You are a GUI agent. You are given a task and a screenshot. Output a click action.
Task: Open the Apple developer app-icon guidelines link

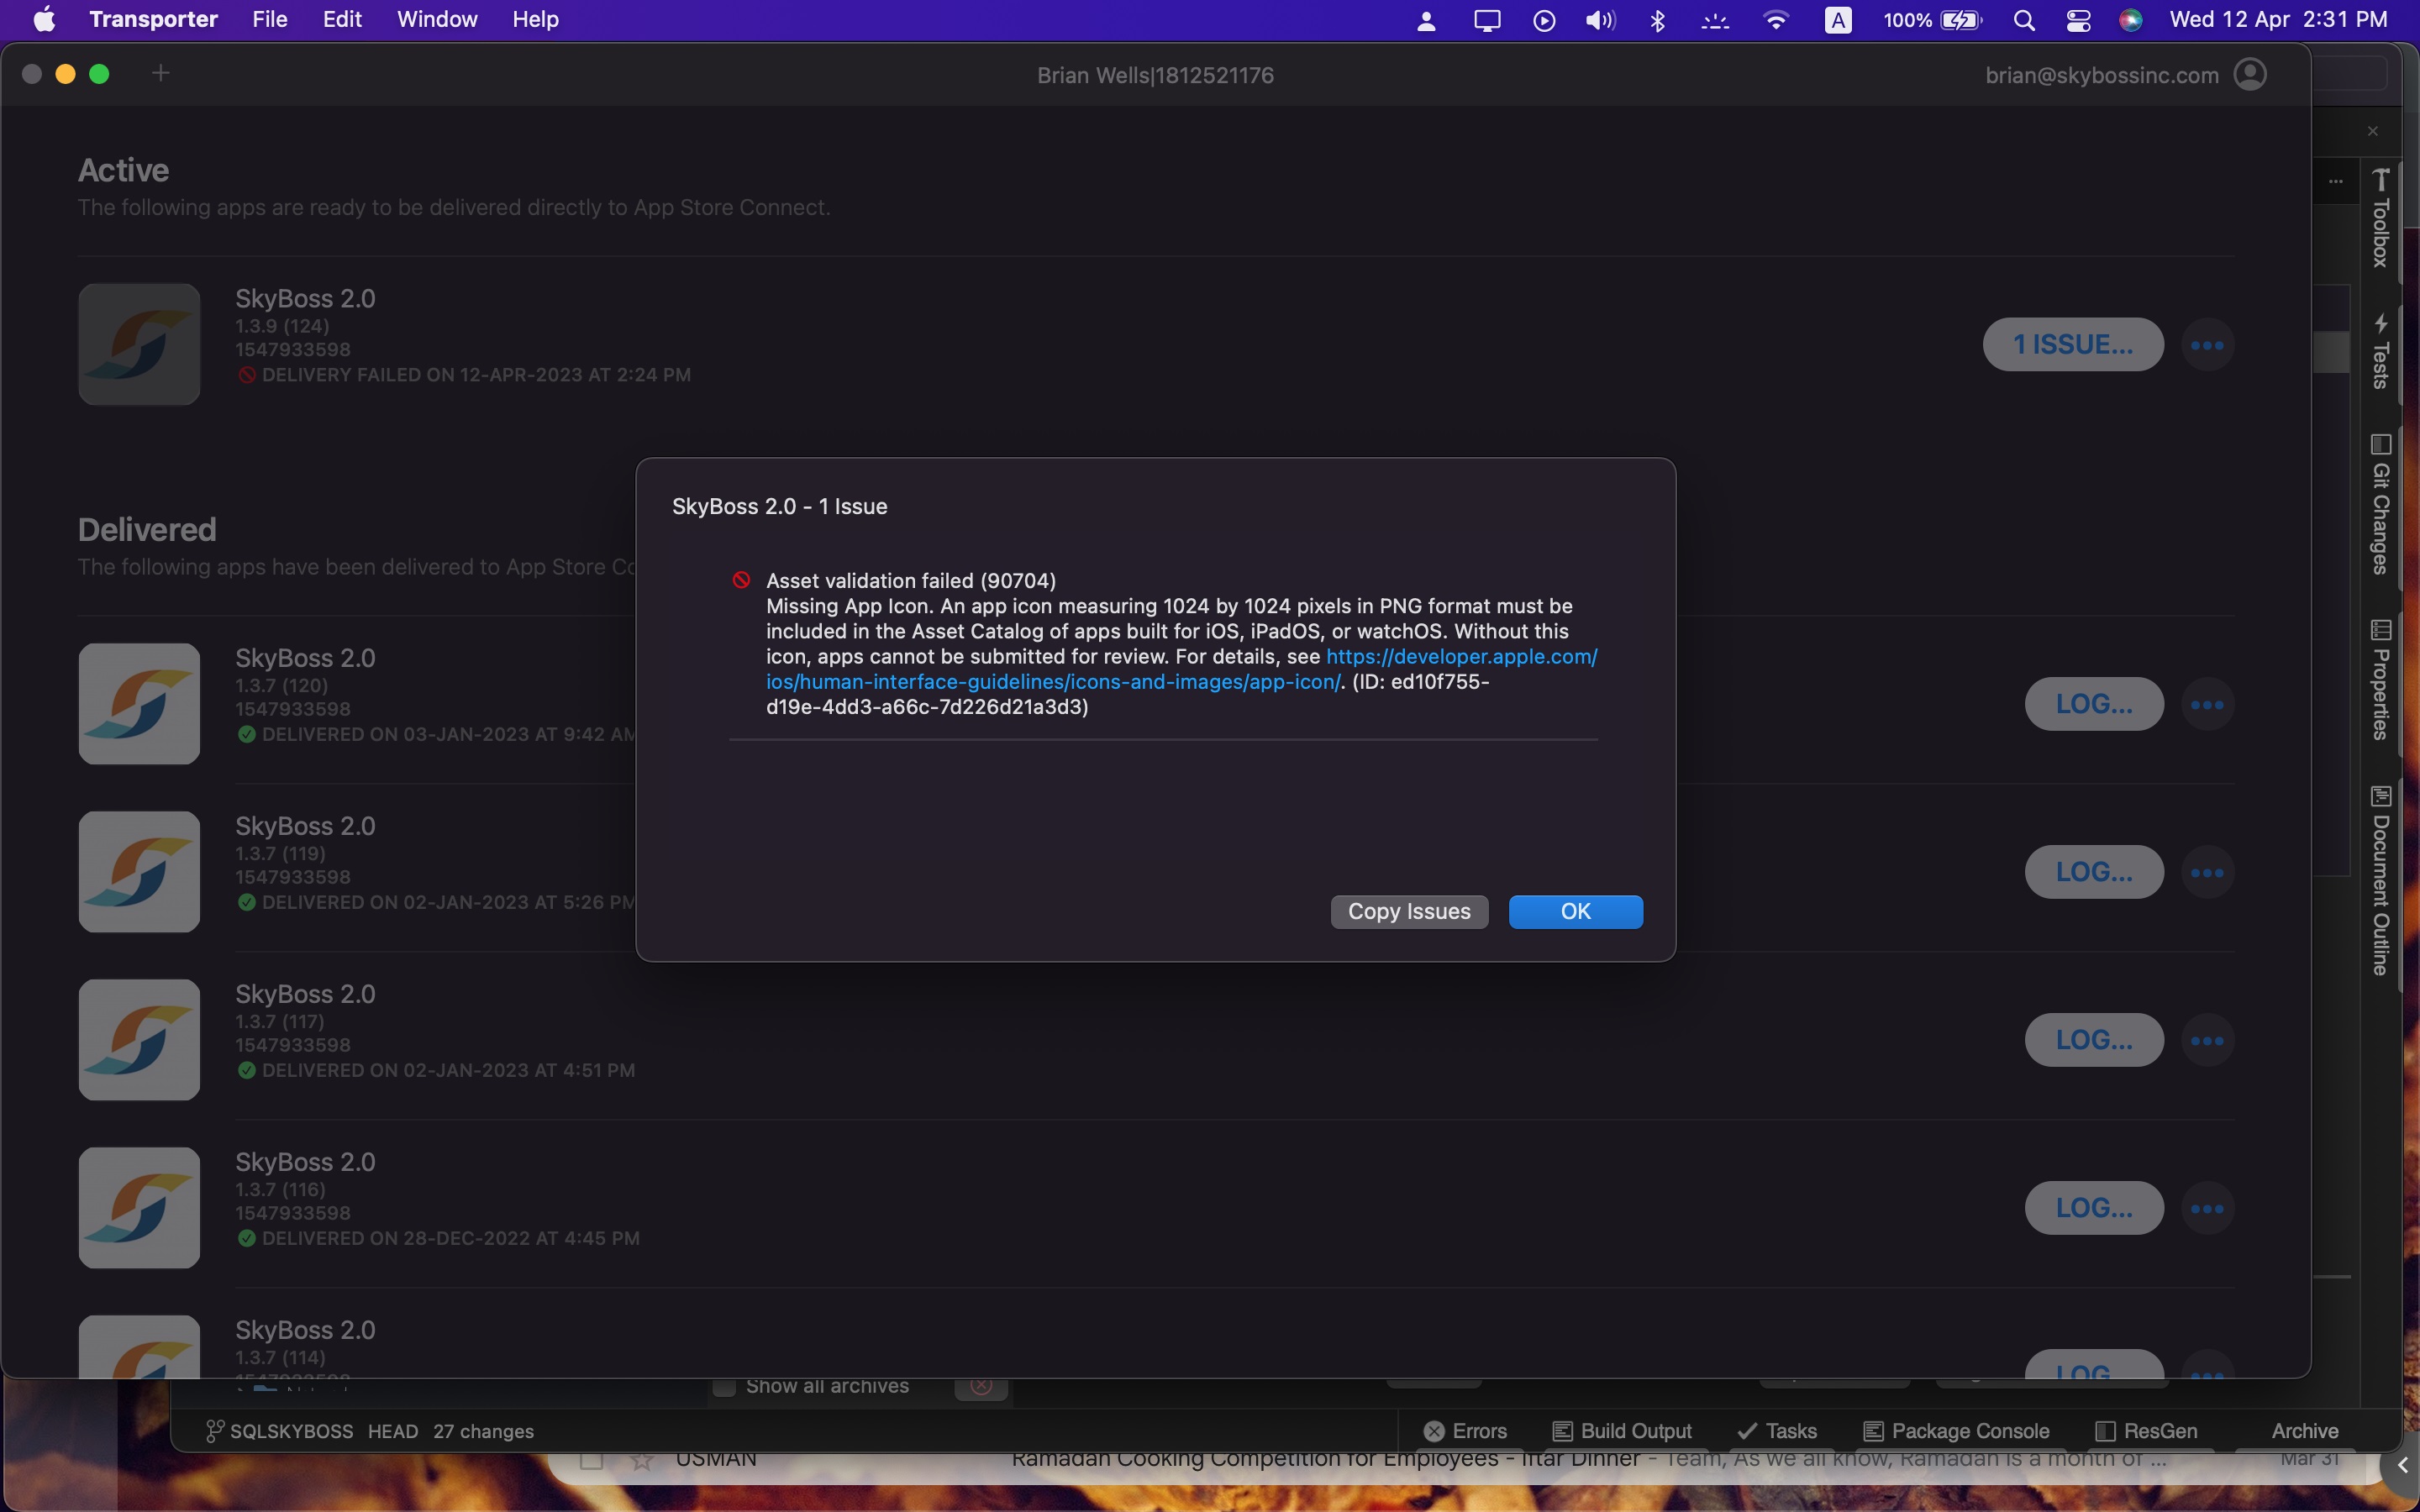coord(1460,657)
